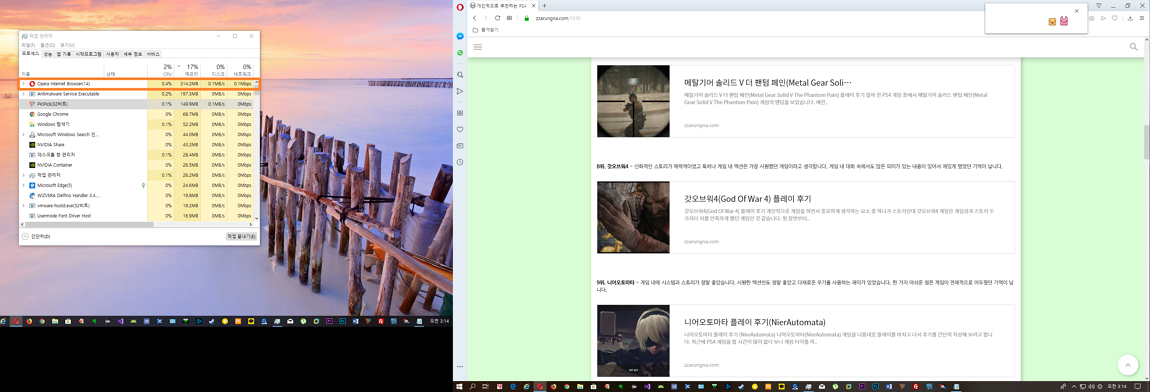Image resolution: width=1150 pixels, height=392 pixels.
Task: Click the scroll-to-top round button
Action: tap(1127, 365)
